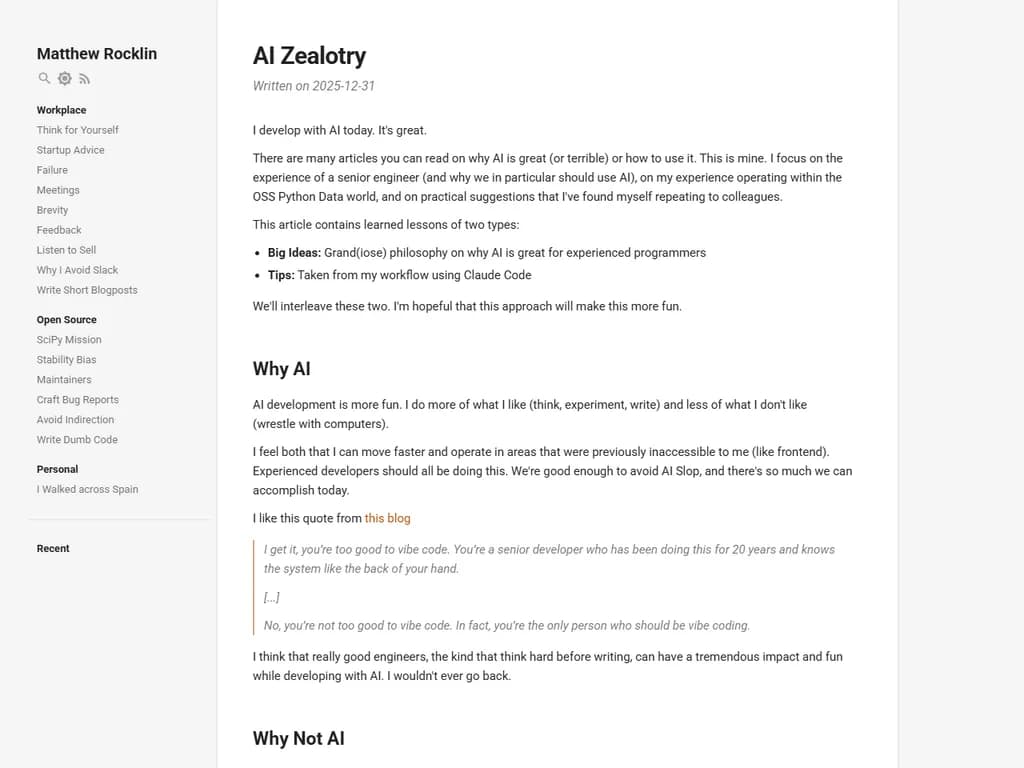This screenshot has height=768, width=1024.
Task: Open the settings gear icon
Action: pyautogui.click(x=65, y=78)
